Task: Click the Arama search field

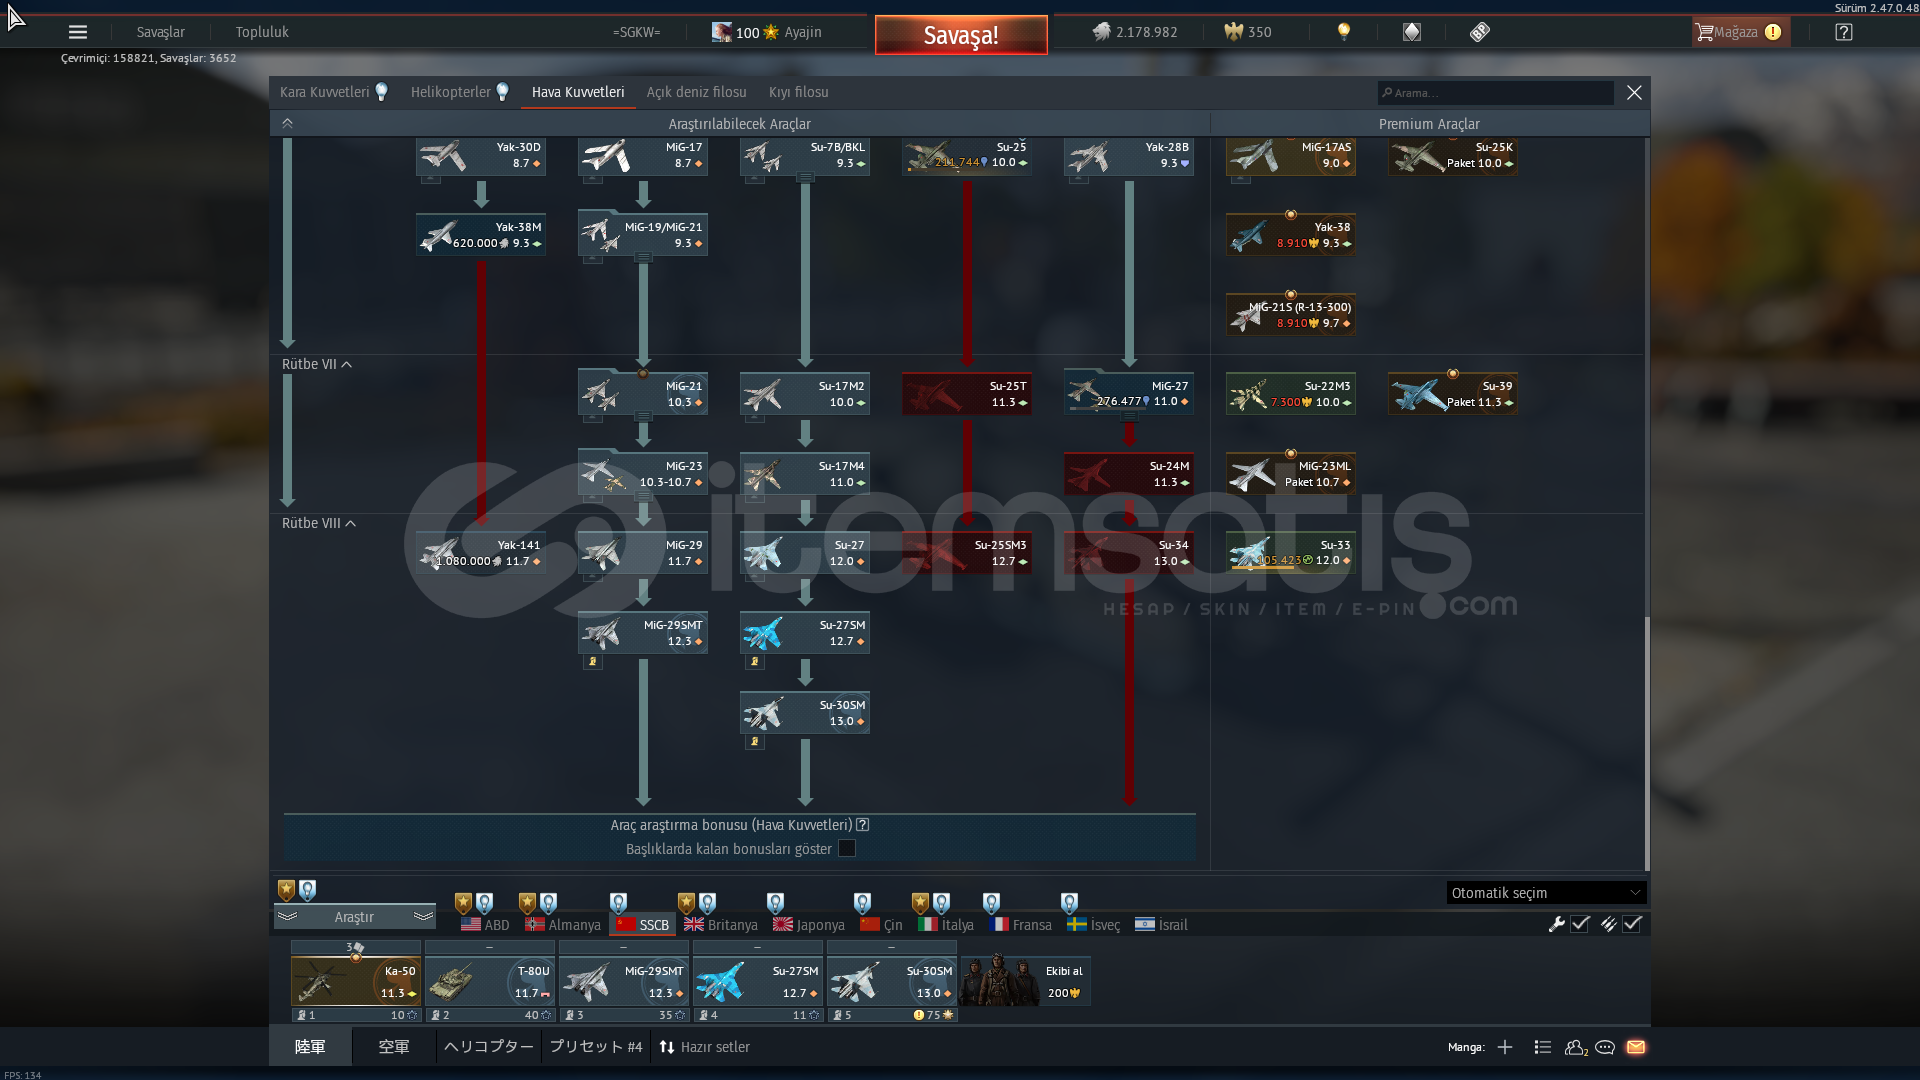Action: [1496, 93]
